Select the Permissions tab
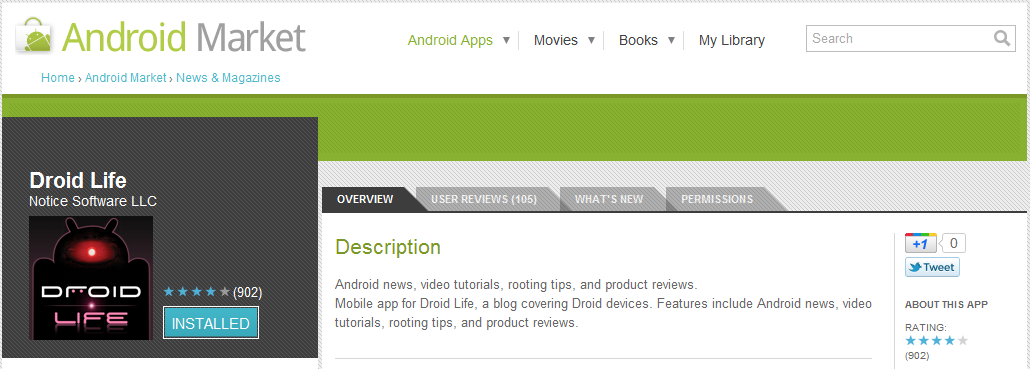 pyautogui.click(x=717, y=199)
